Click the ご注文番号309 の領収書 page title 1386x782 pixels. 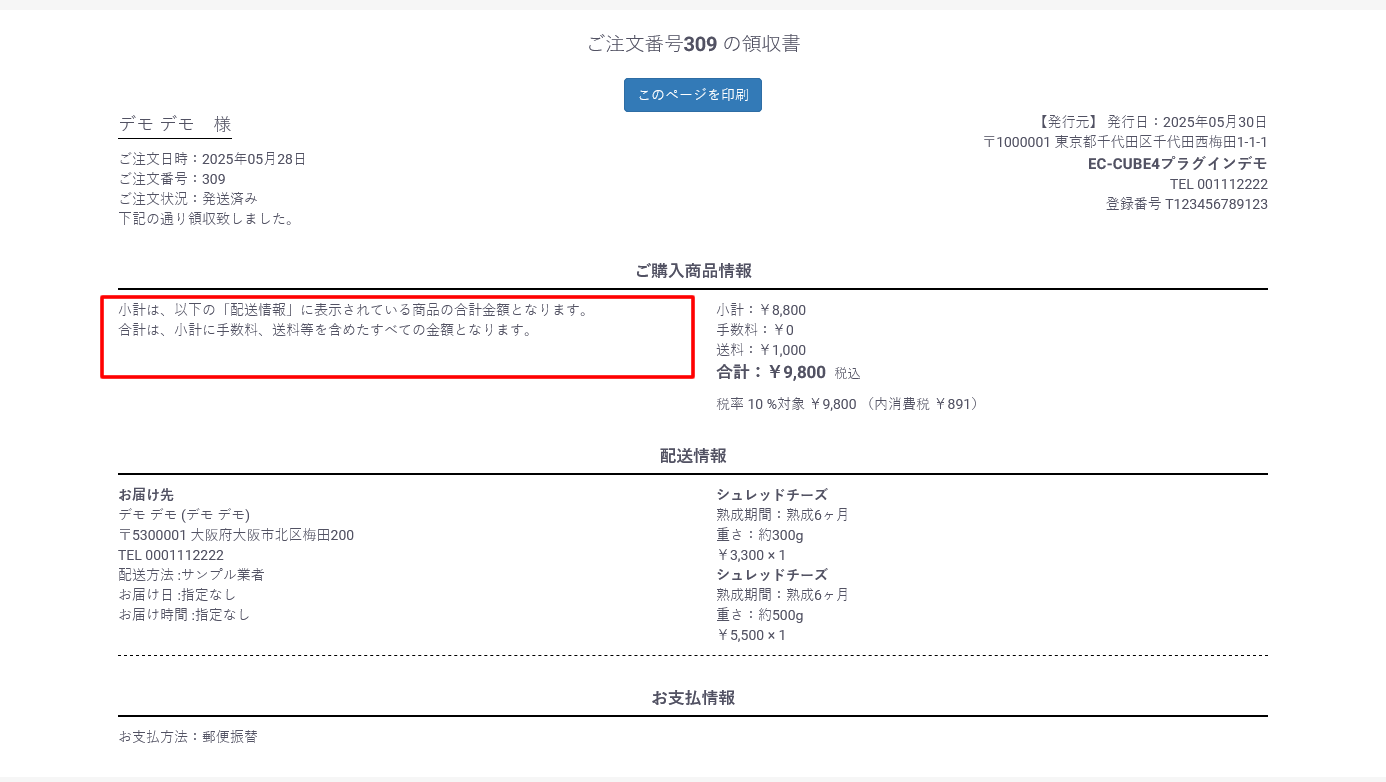[x=692, y=44]
